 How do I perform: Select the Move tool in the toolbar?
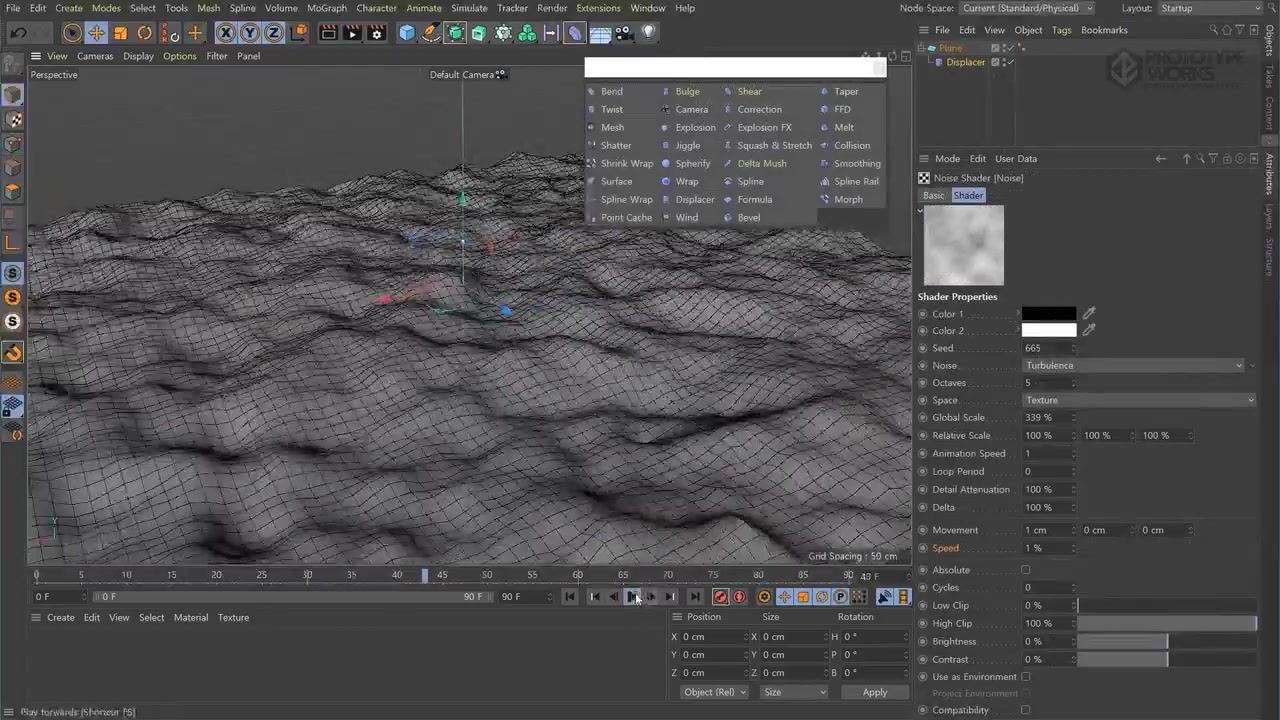pyautogui.click(x=96, y=32)
